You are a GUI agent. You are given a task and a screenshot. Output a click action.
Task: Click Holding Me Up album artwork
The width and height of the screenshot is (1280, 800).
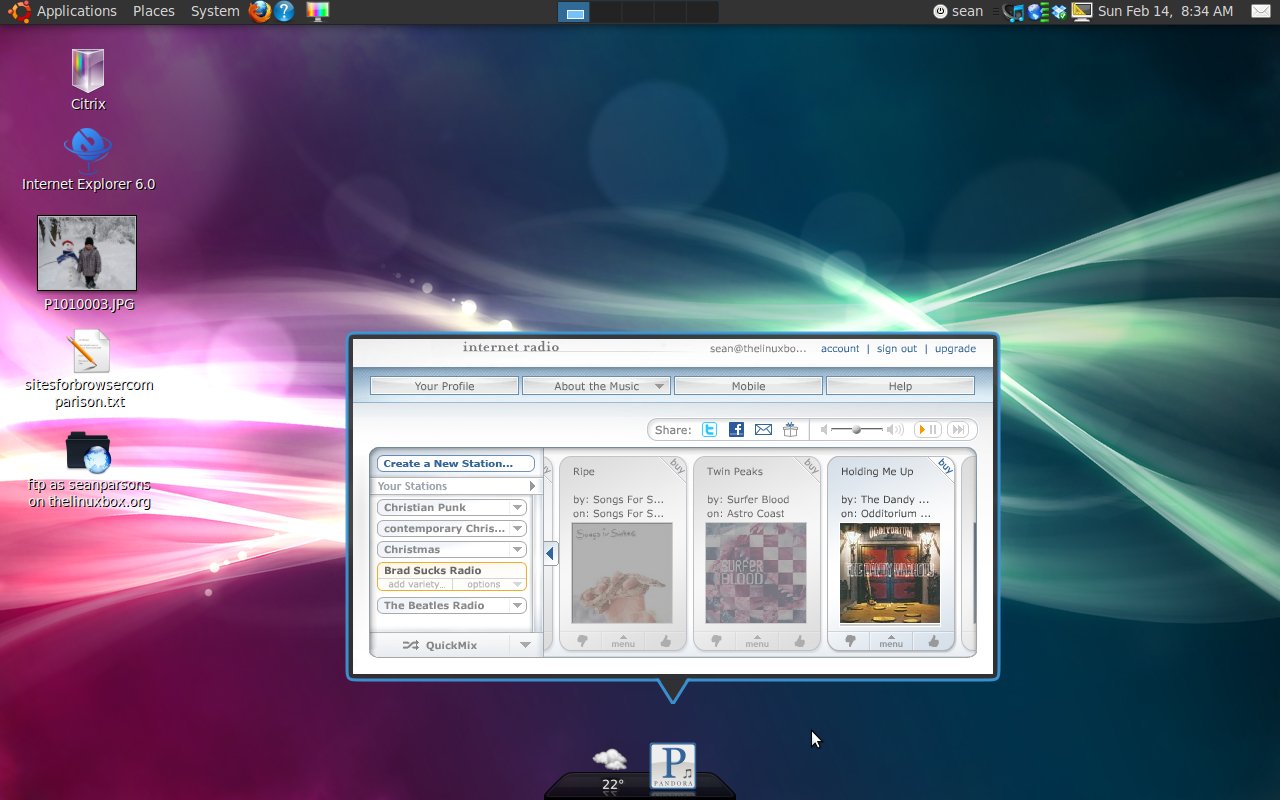point(890,573)
